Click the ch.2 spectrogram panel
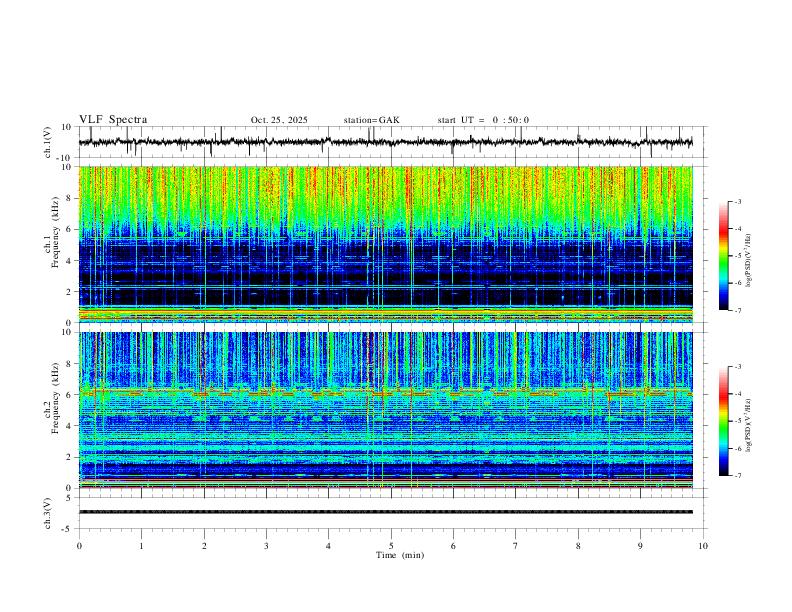This screenshot has height=612, width=792. (386, 410)
